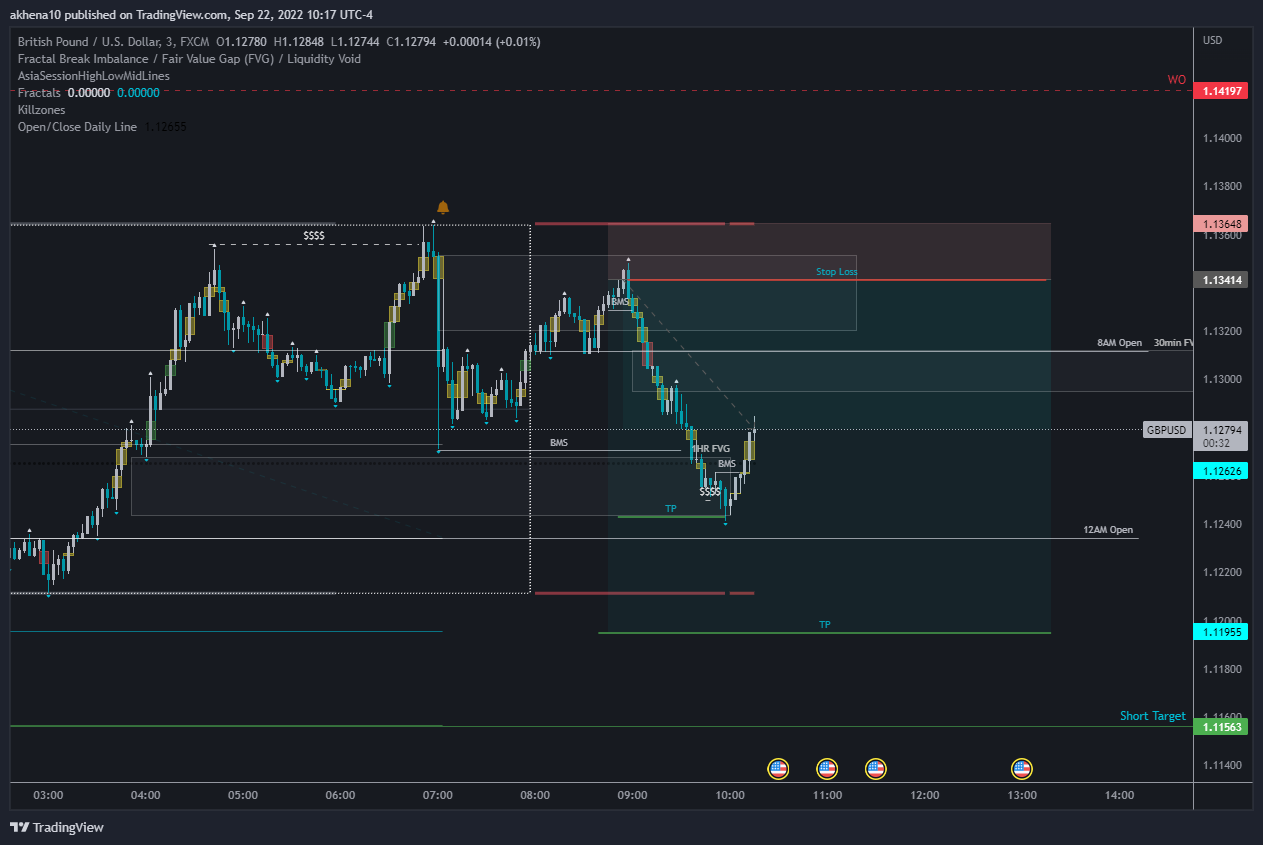Click the 1.11400 price axis tick
The image size is (1263, 845).
[1222, 765]
